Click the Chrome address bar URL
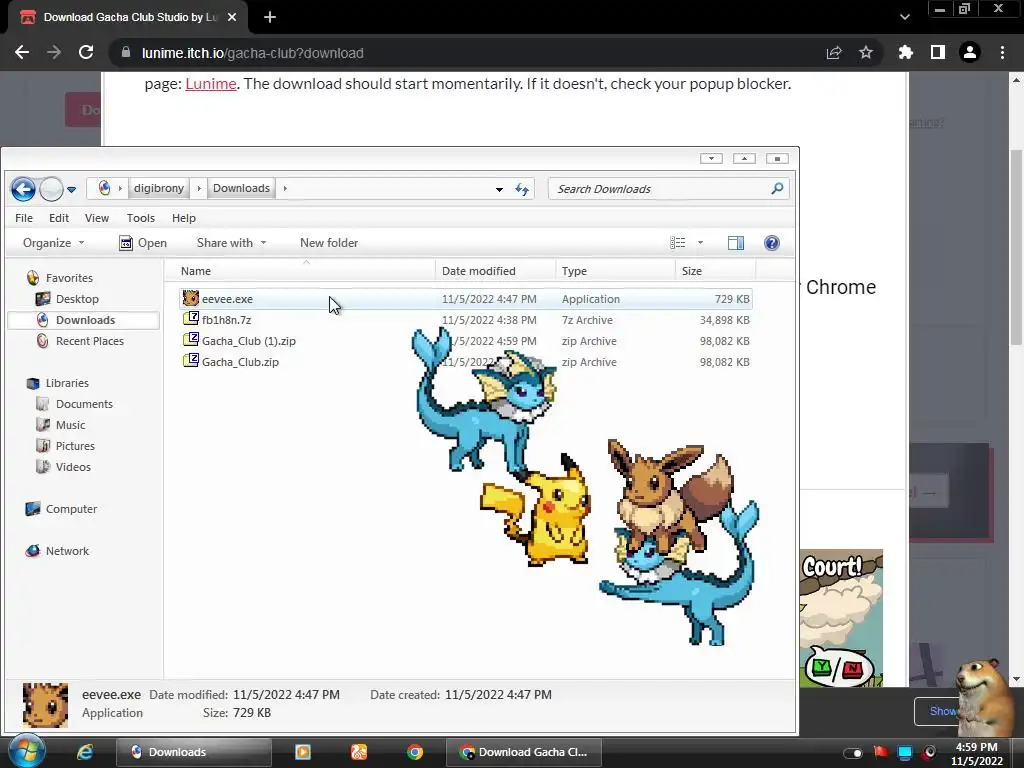This screenshot has height=768, width=1024. click(253, 53)
